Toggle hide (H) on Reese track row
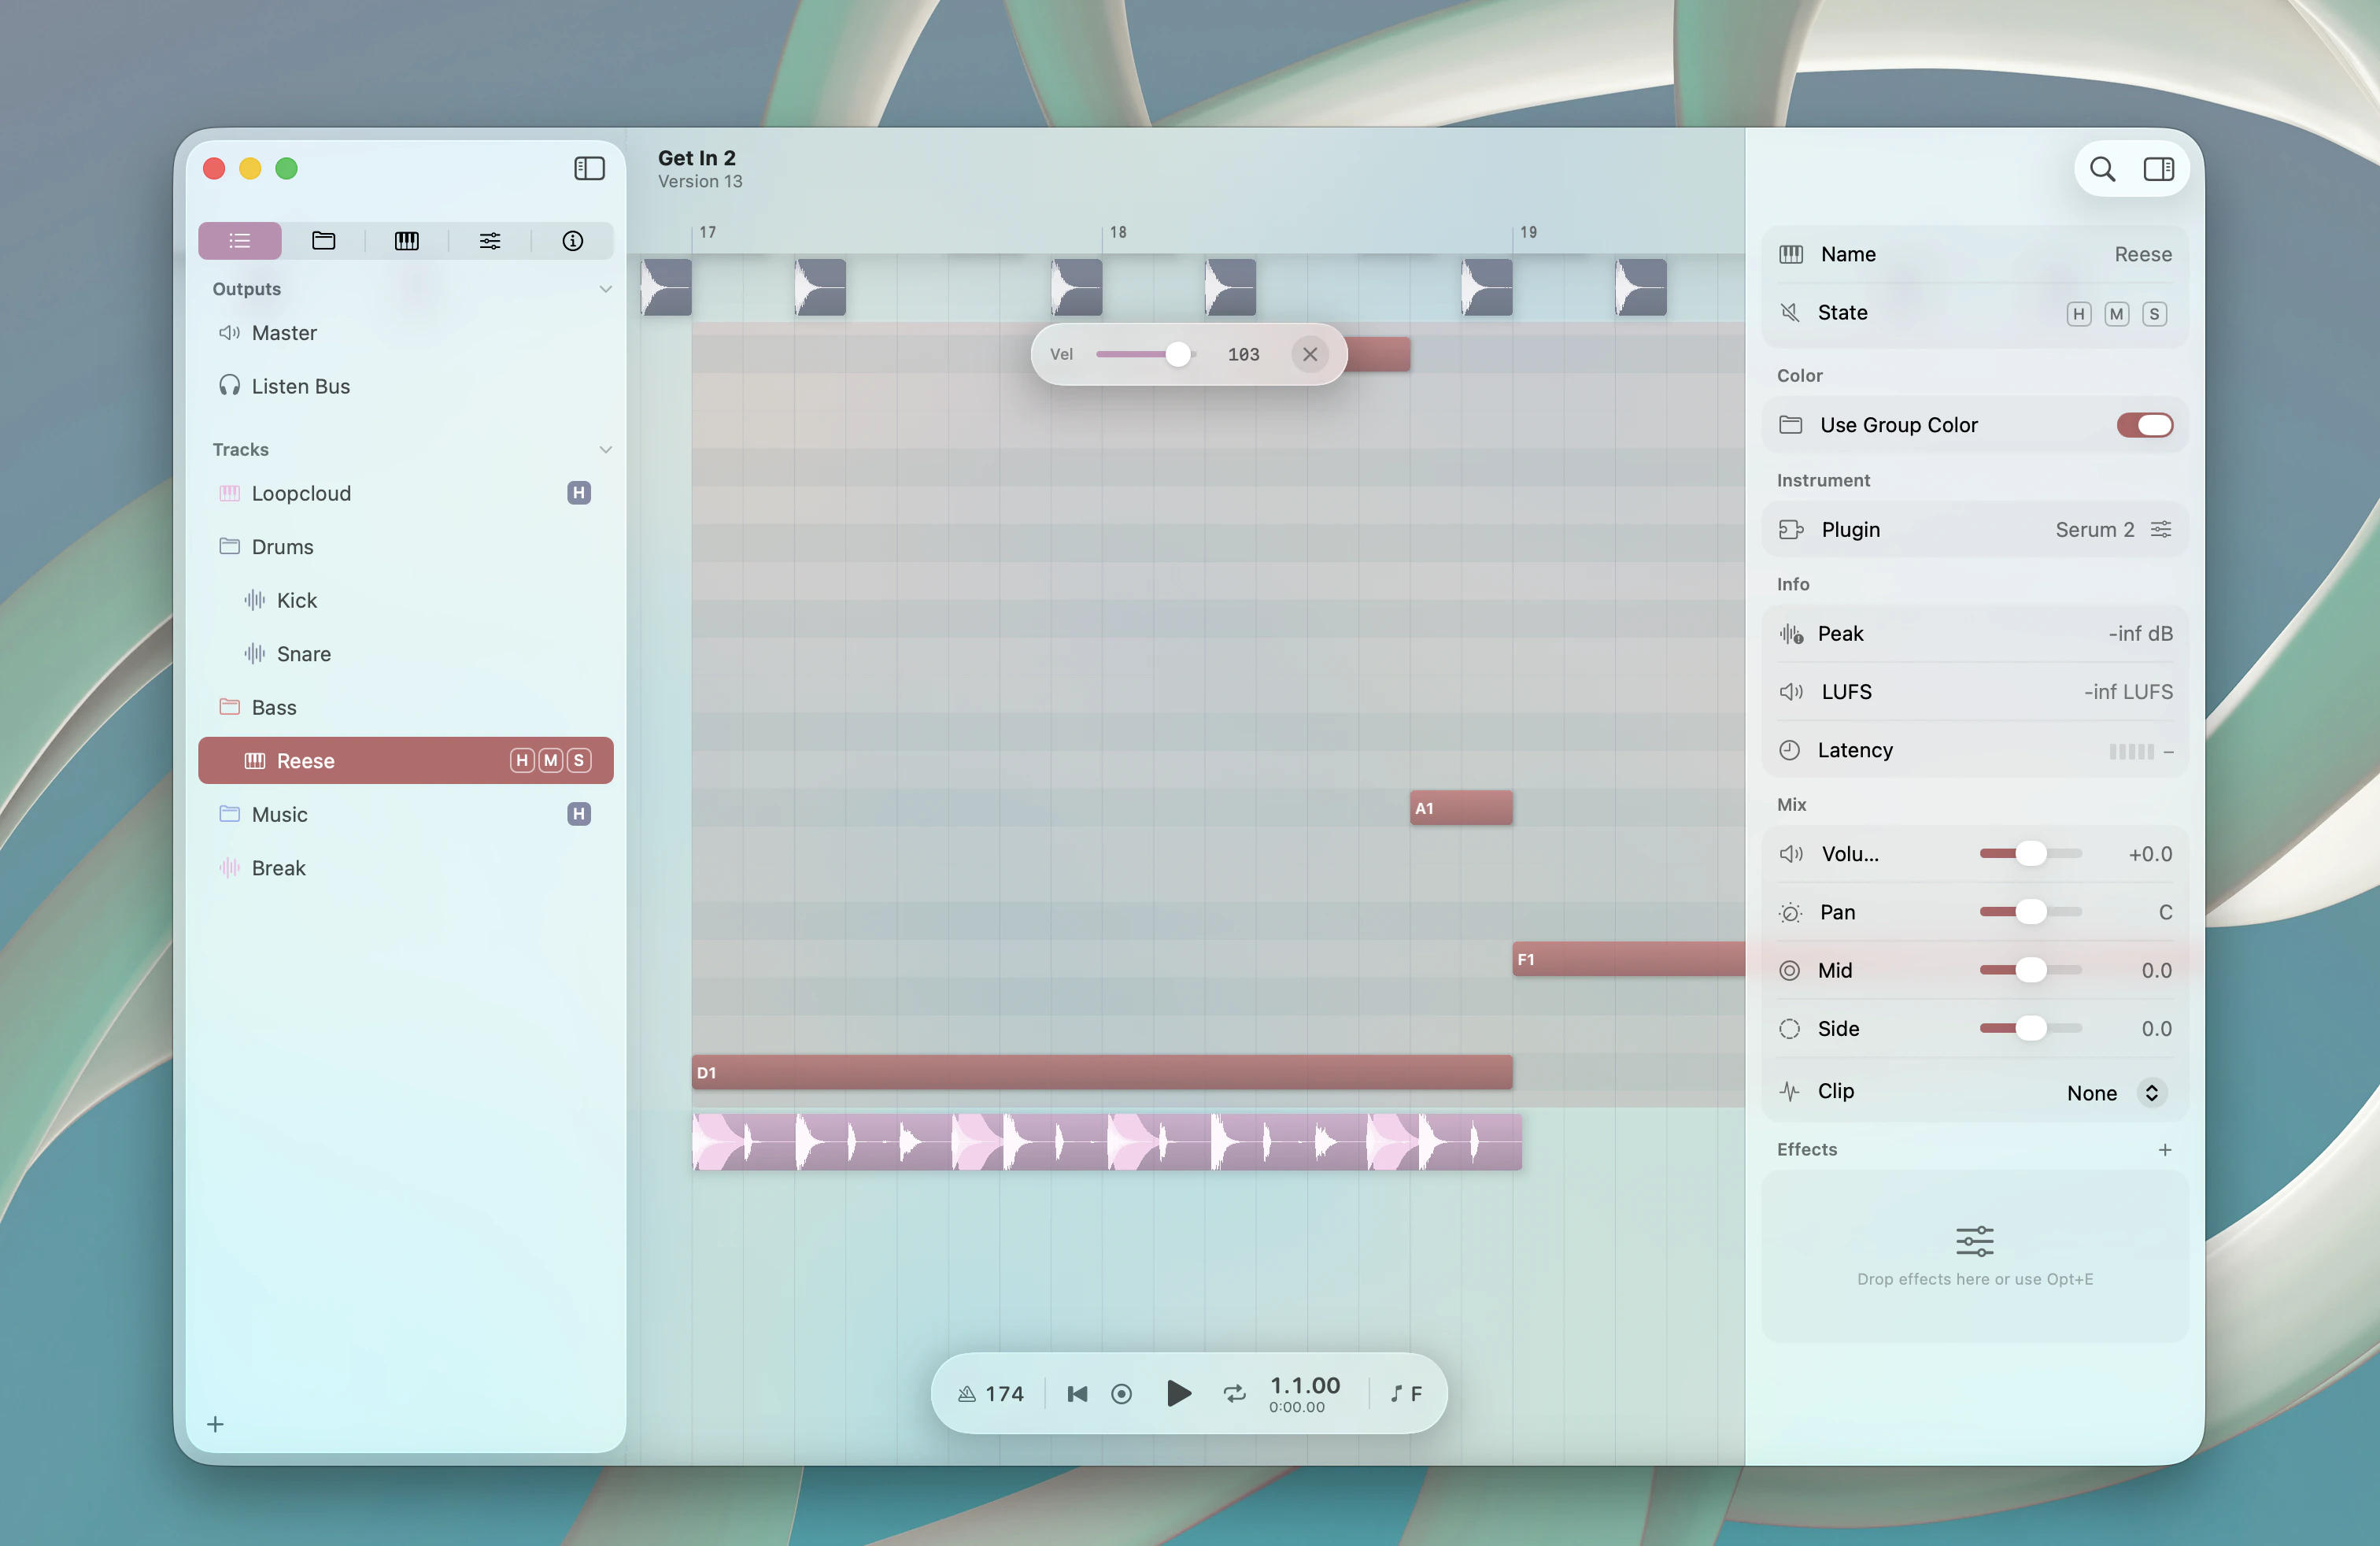Viewport: 2380px width, 1546px height. pyautogui.click(x=522, y=760)
